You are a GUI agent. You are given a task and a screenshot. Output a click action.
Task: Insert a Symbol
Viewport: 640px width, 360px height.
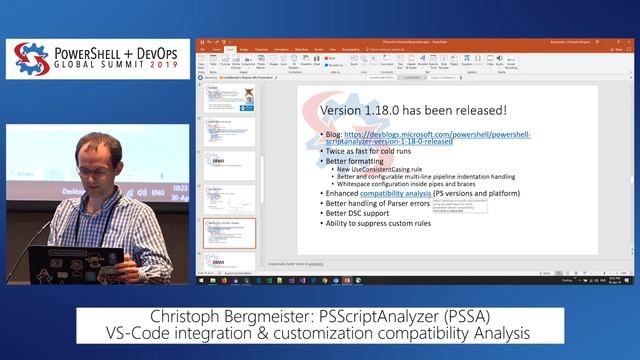pyautogui.click(x=478, y=61)
